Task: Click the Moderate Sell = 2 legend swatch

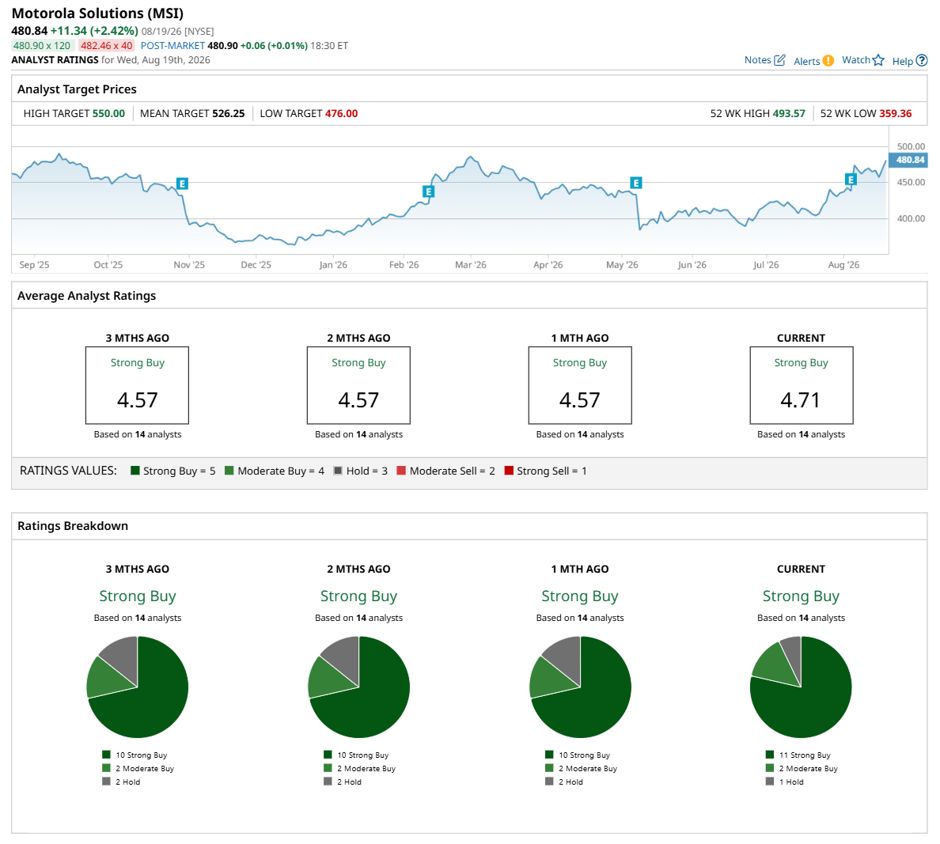Action: coord(401,471)
